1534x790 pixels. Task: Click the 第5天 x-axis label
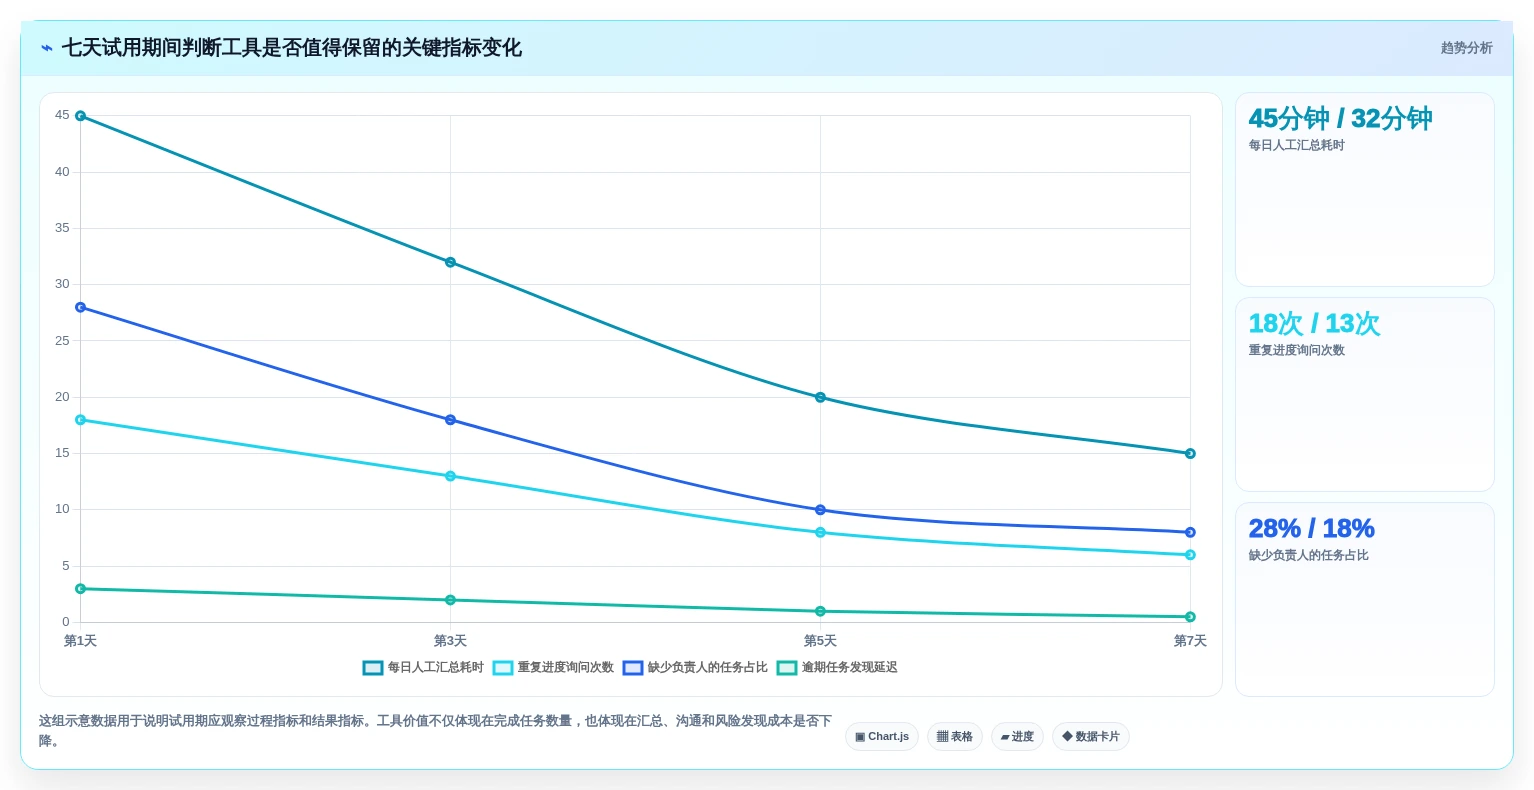[820, 641]
